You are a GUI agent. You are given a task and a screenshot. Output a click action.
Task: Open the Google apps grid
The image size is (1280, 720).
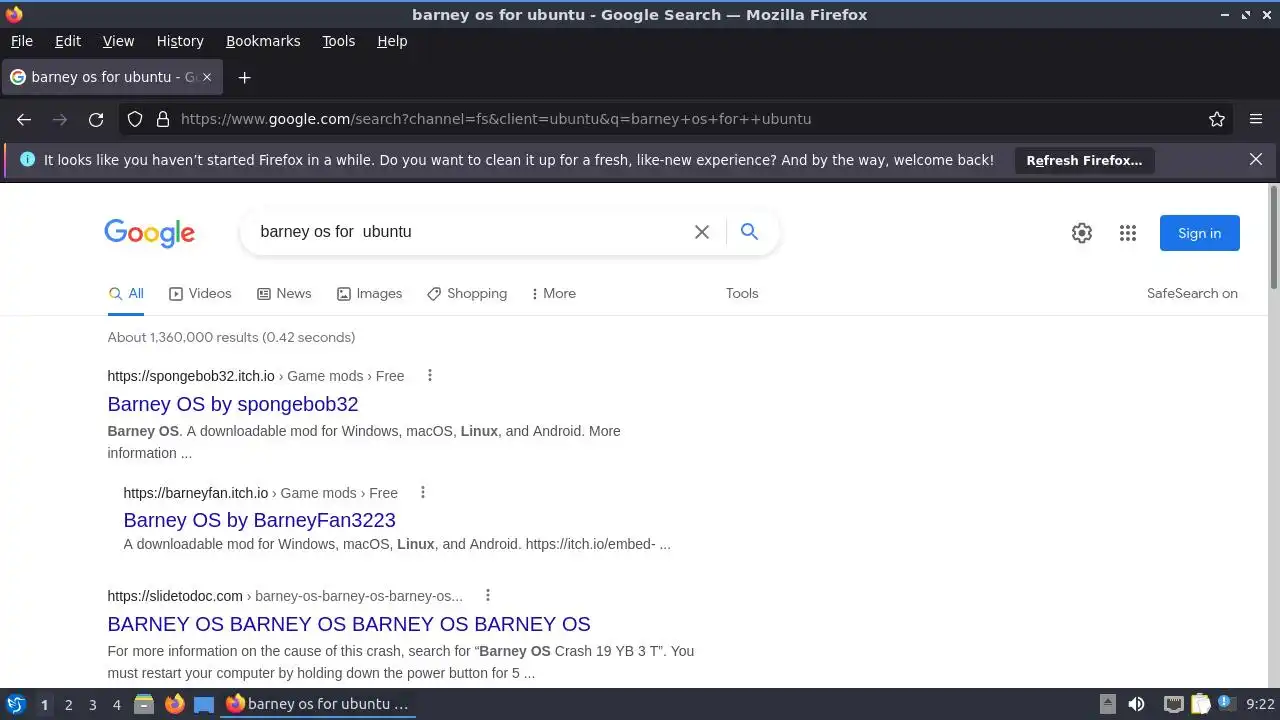(x=1128, y=233)
